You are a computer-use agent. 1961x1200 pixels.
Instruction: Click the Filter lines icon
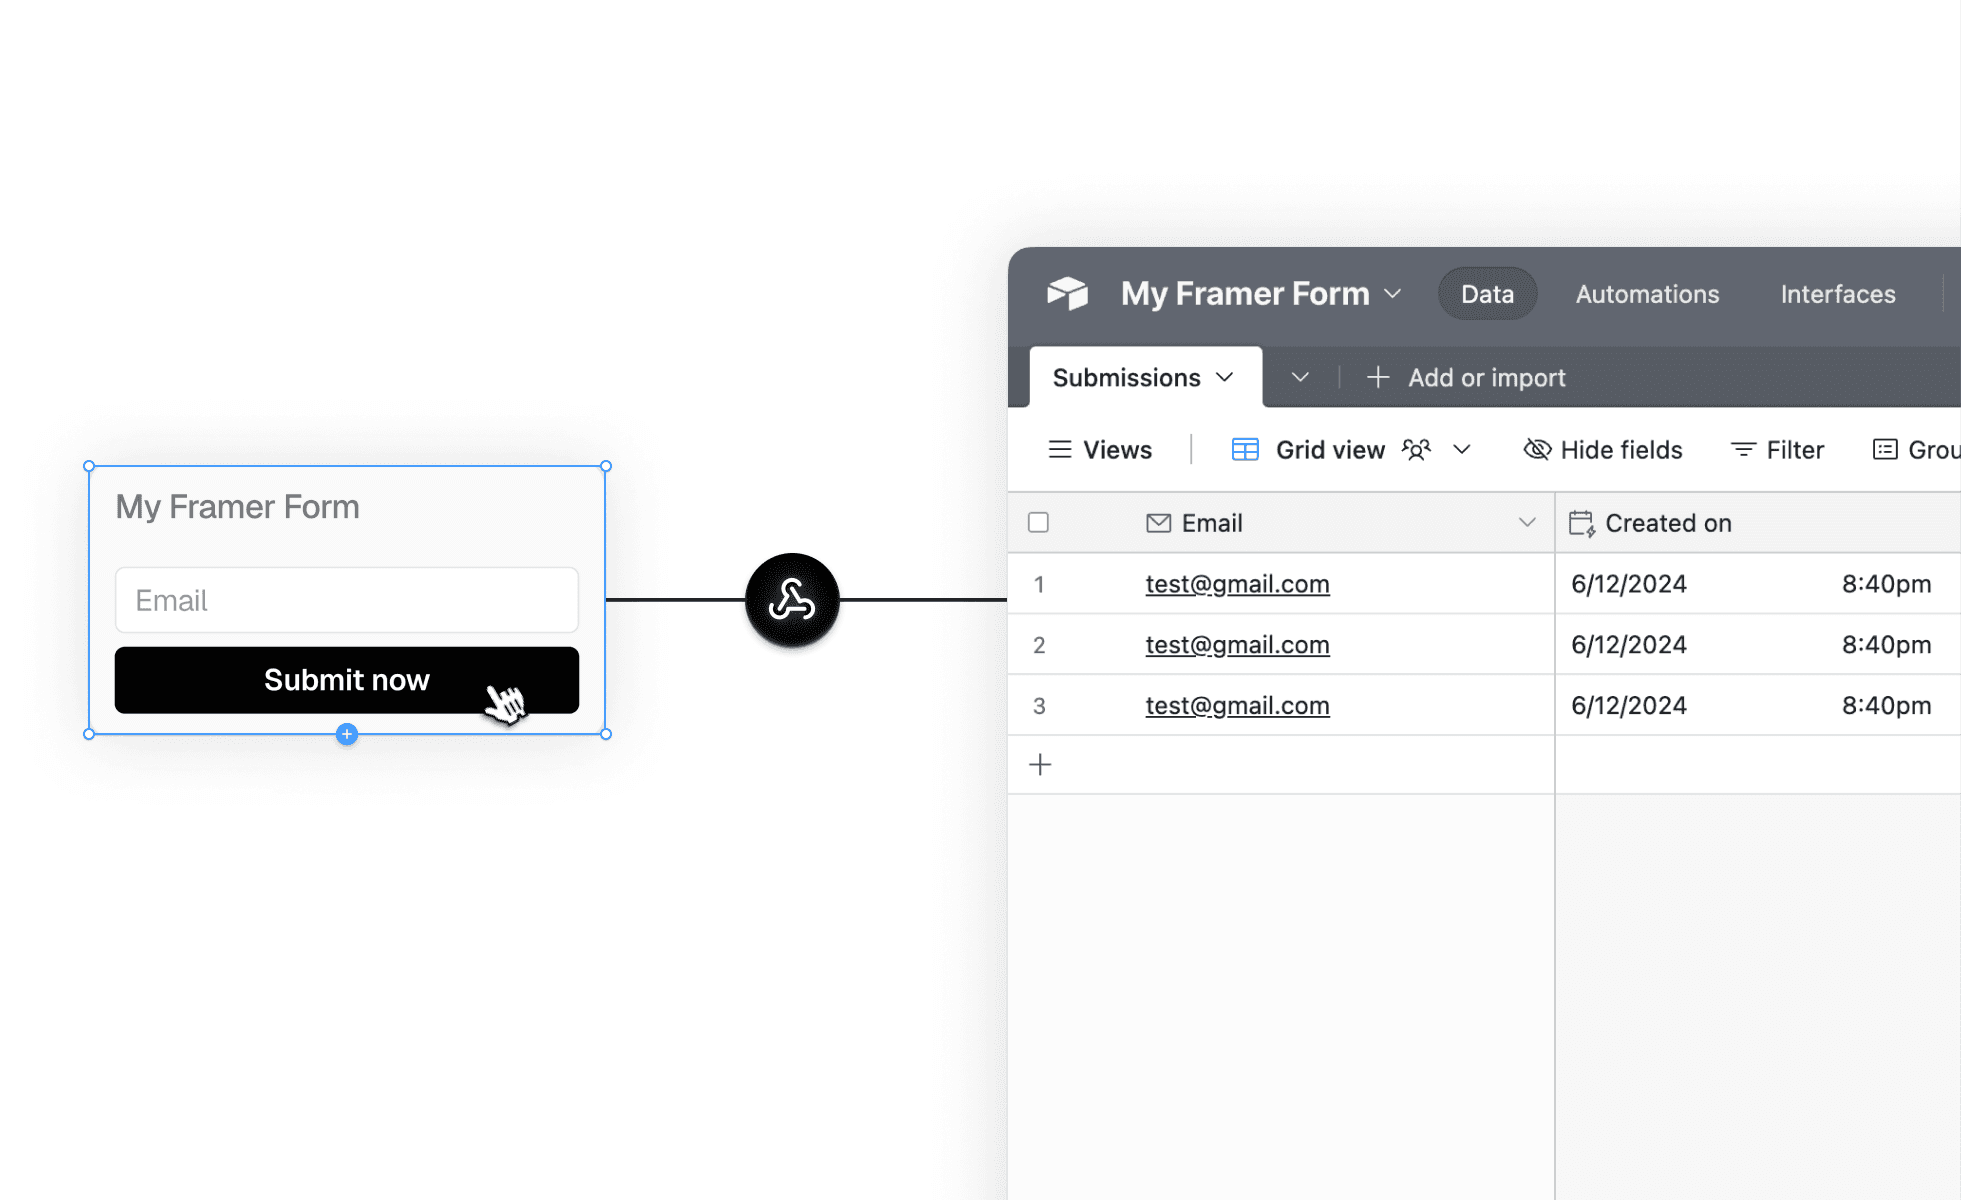click(x=1743, y=450)
